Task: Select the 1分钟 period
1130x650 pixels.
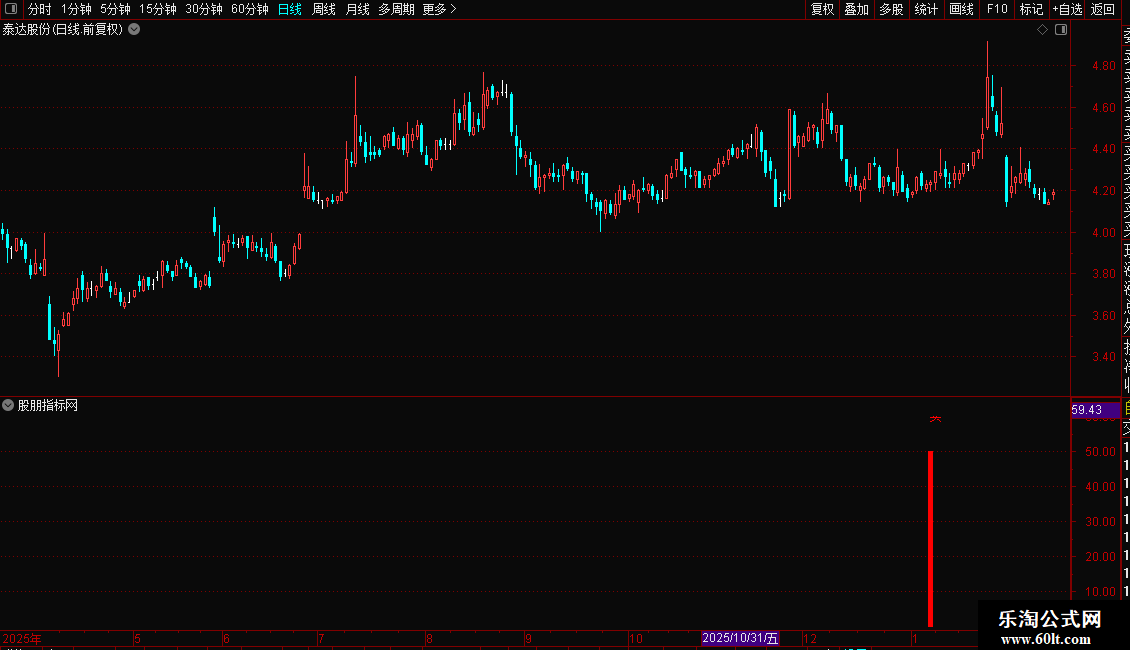Action: pyautogui.click(x=76, y=9)
